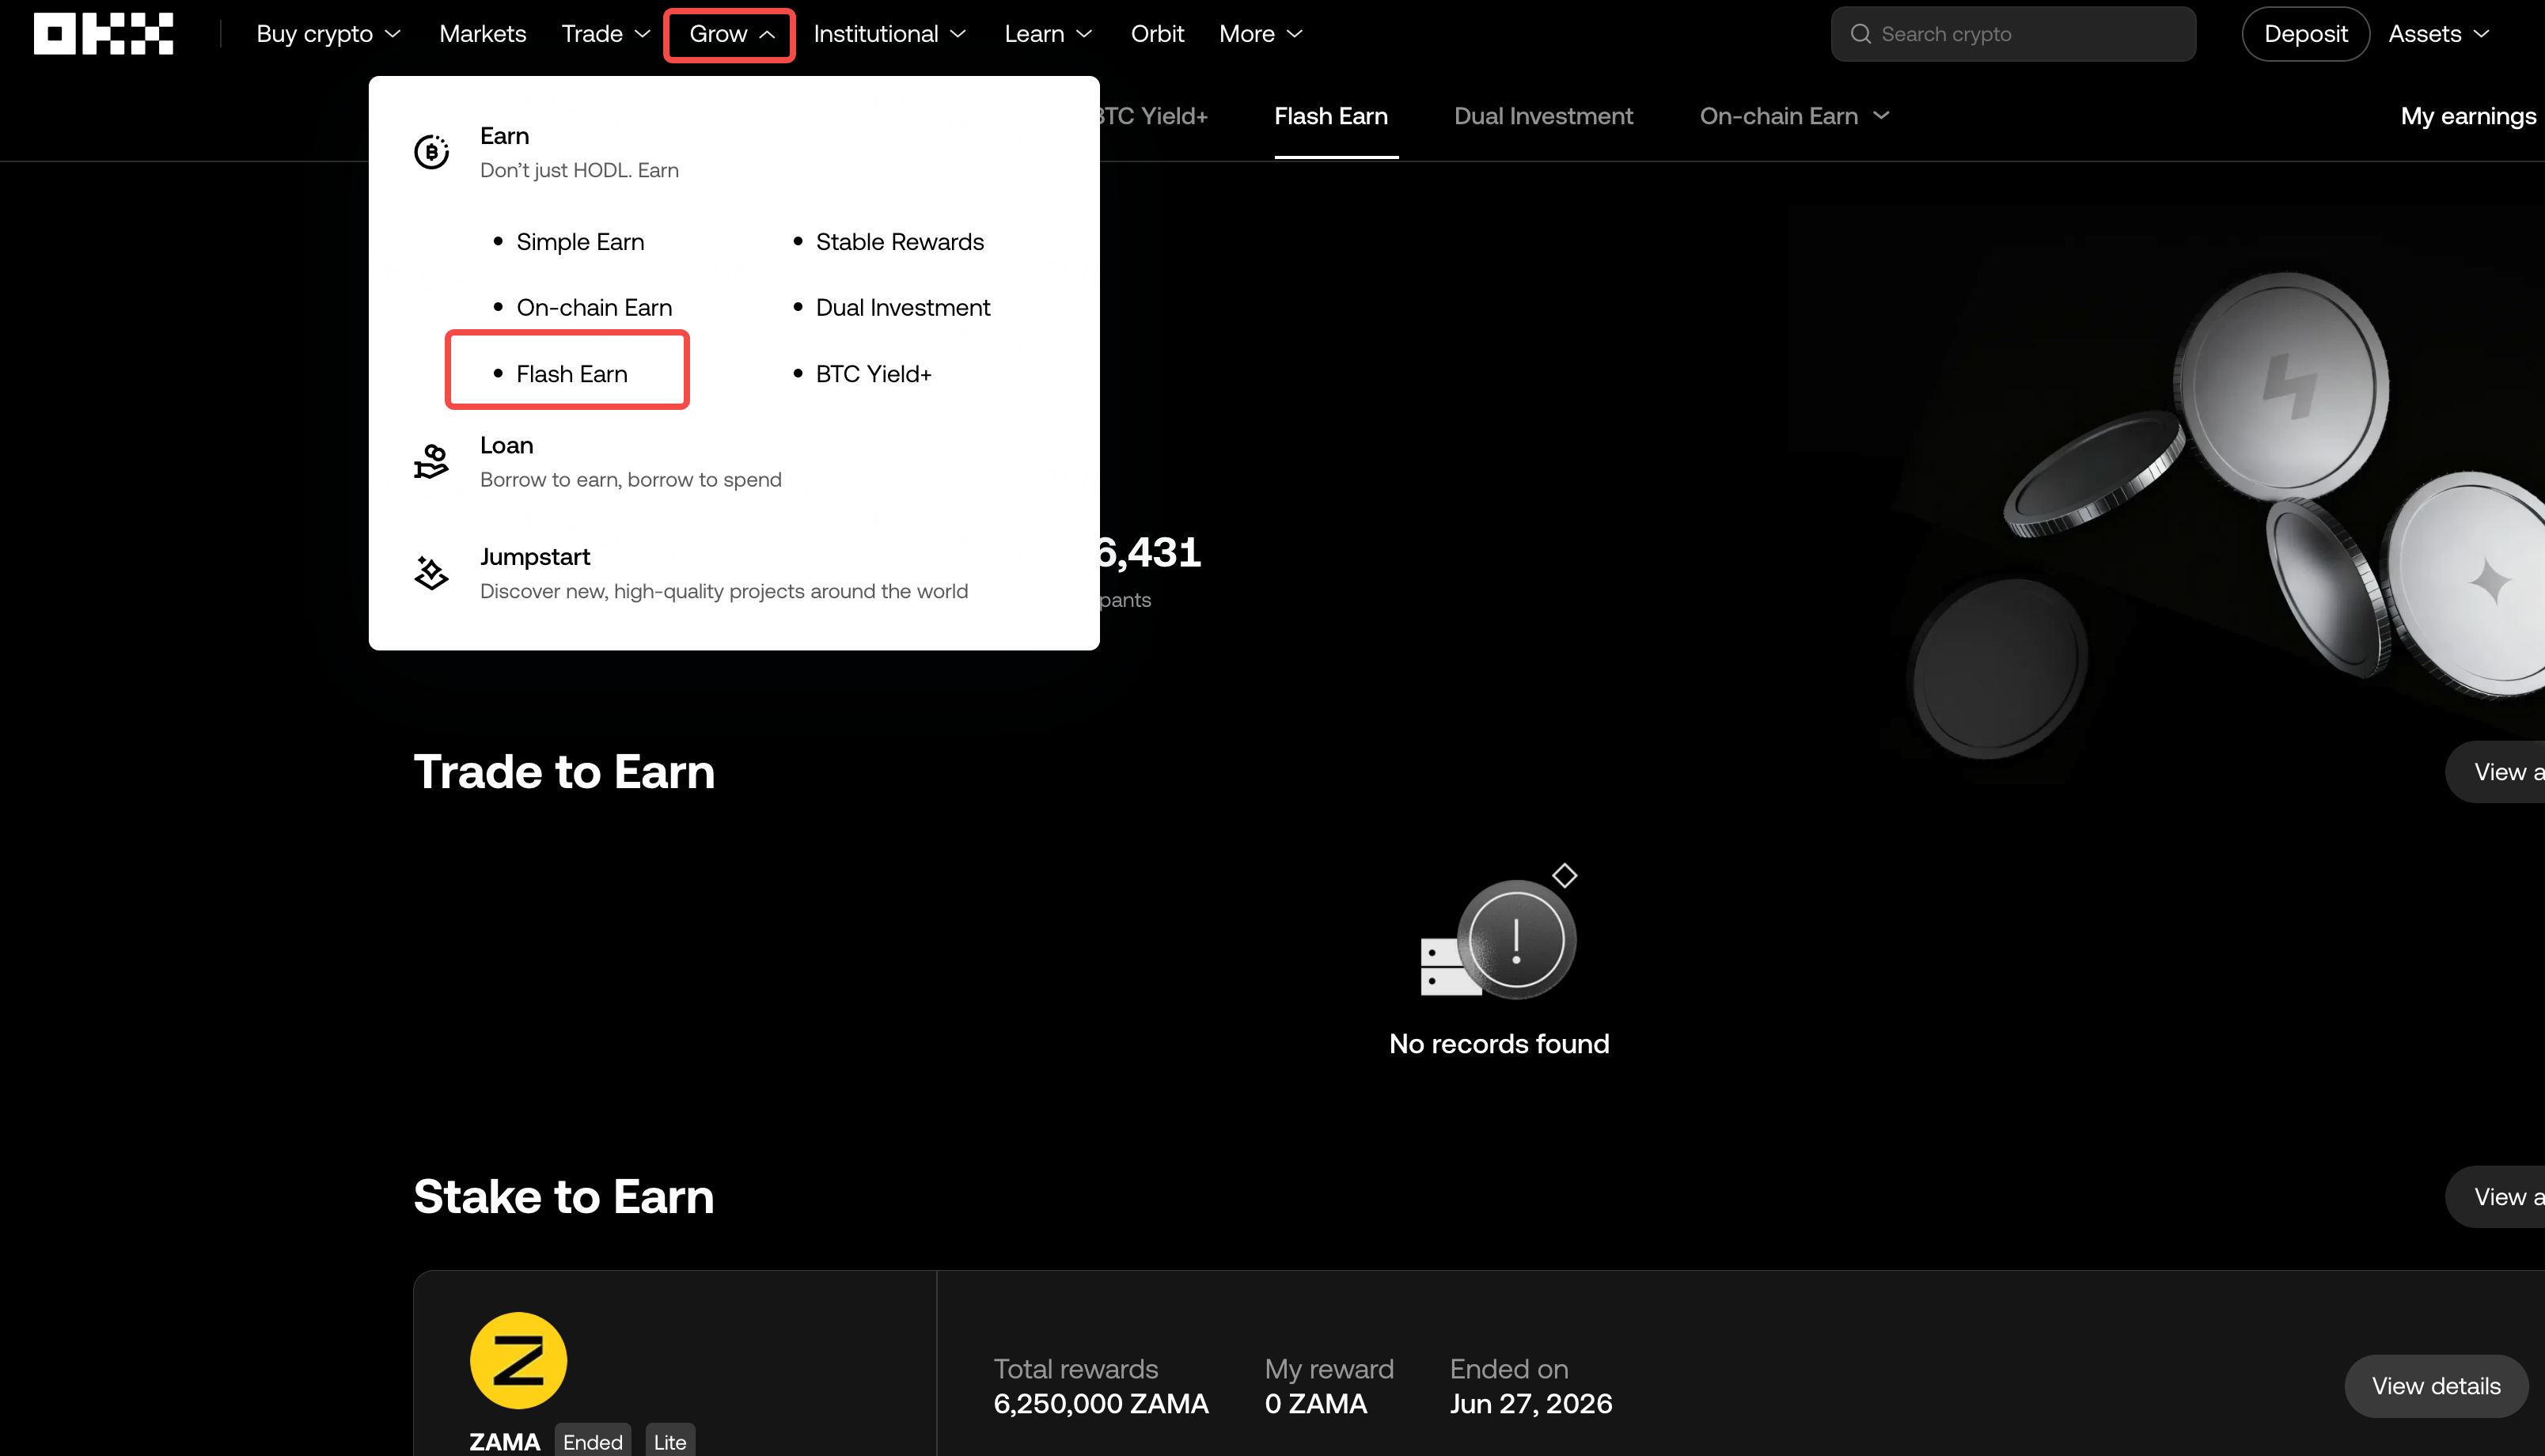Click the Trade to Earn heading
Screen dimensions: 2545x1456
564,771
